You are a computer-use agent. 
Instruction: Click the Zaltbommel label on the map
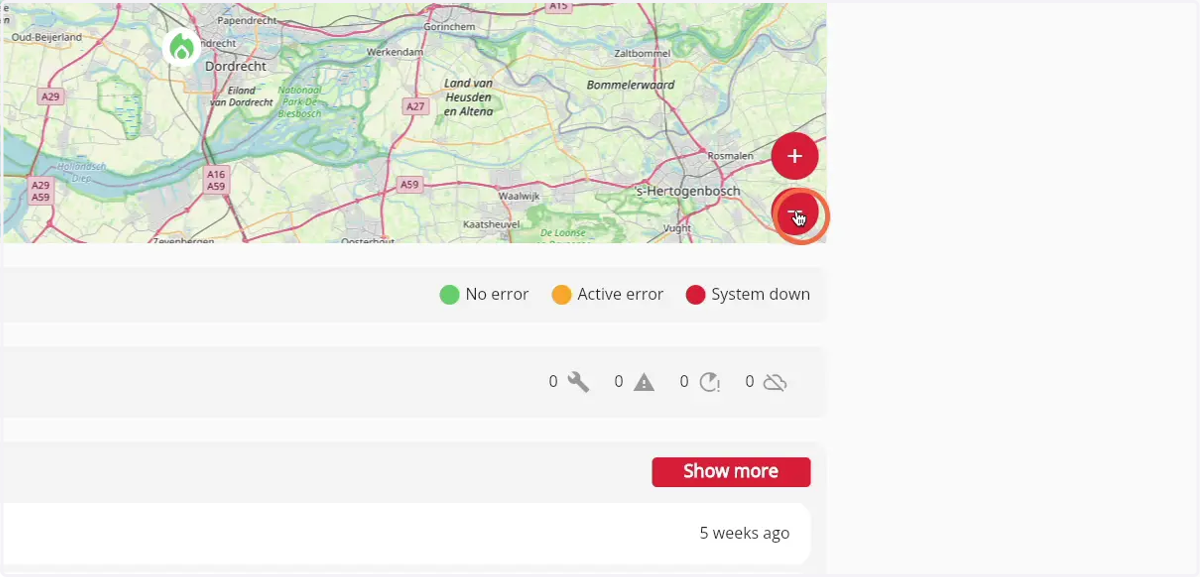[x=641, y=53]
